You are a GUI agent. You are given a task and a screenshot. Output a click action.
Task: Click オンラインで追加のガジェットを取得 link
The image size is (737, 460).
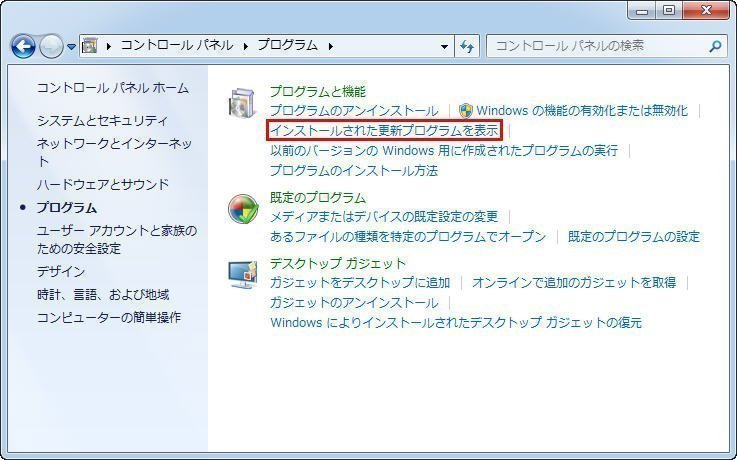coord(574,282)
